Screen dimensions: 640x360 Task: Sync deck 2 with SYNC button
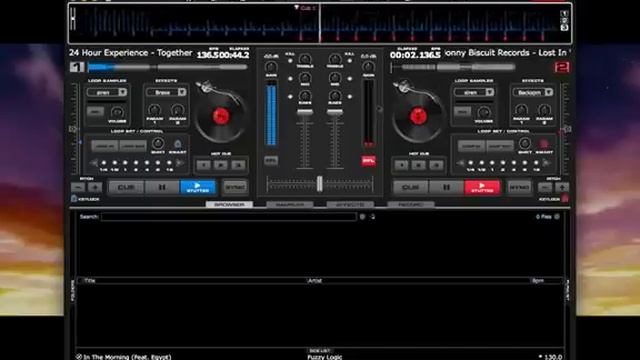coord(520,187)
